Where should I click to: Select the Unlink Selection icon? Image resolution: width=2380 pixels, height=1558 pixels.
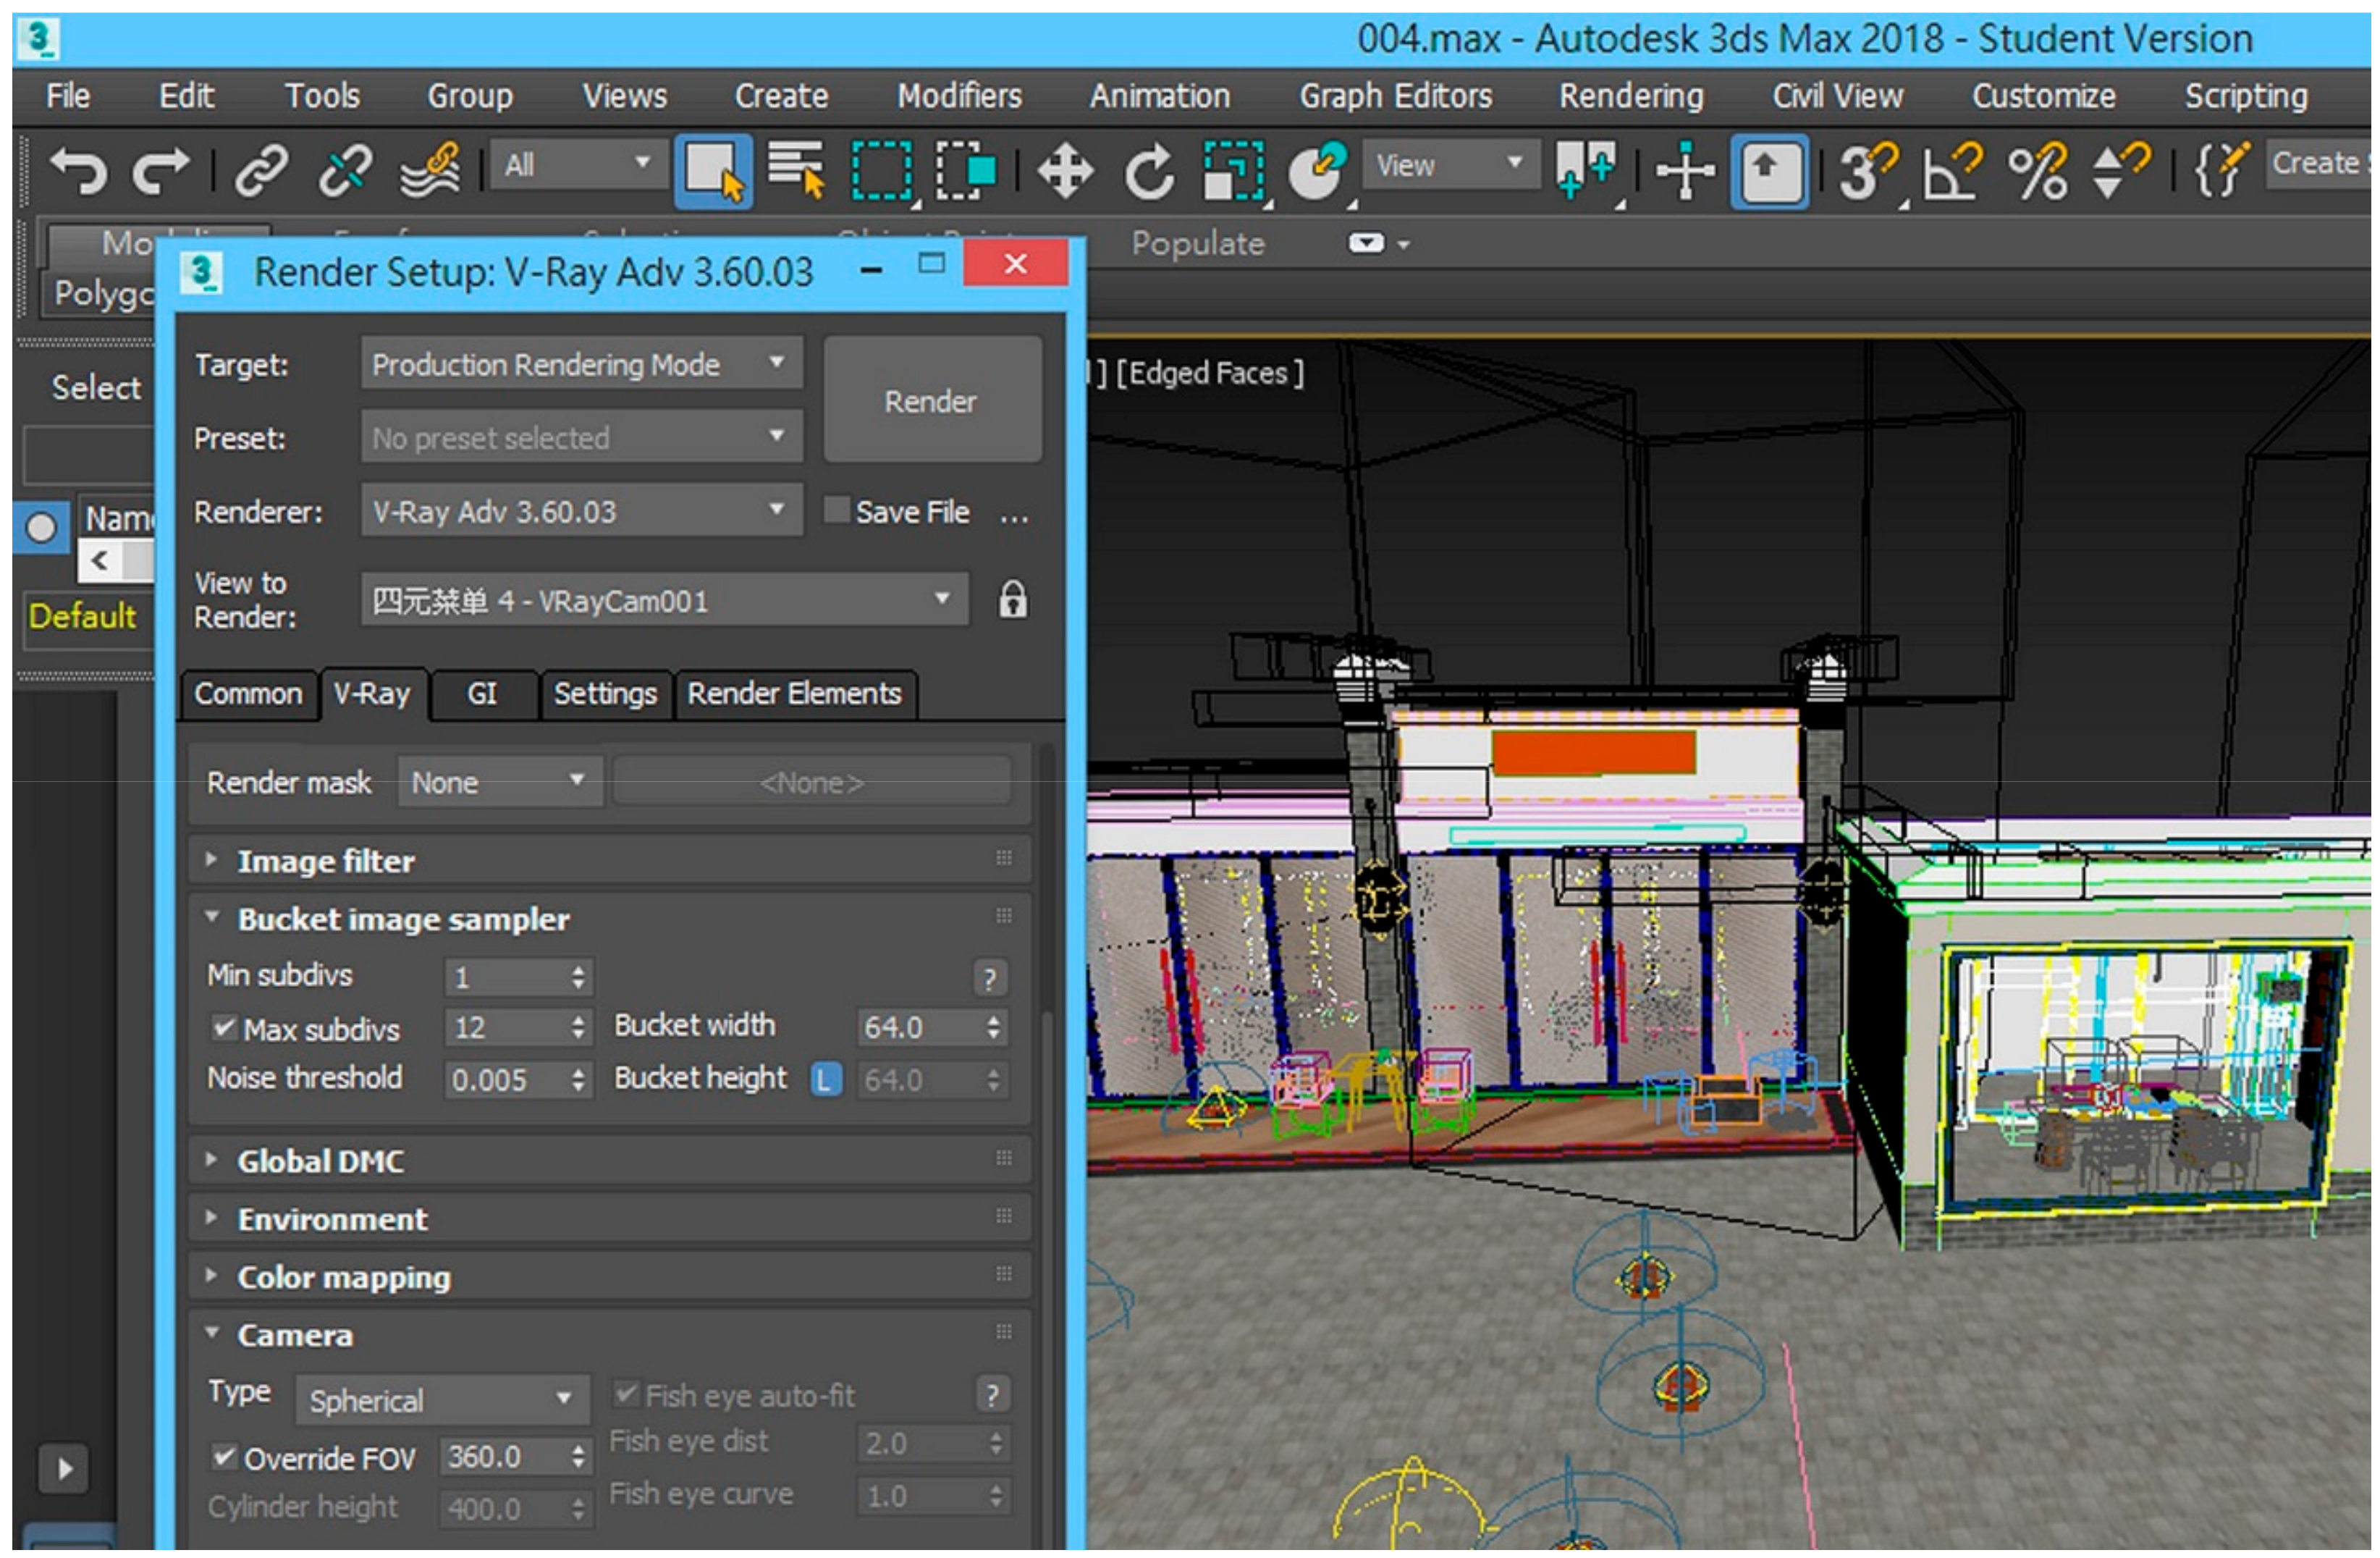pos(345,170)
